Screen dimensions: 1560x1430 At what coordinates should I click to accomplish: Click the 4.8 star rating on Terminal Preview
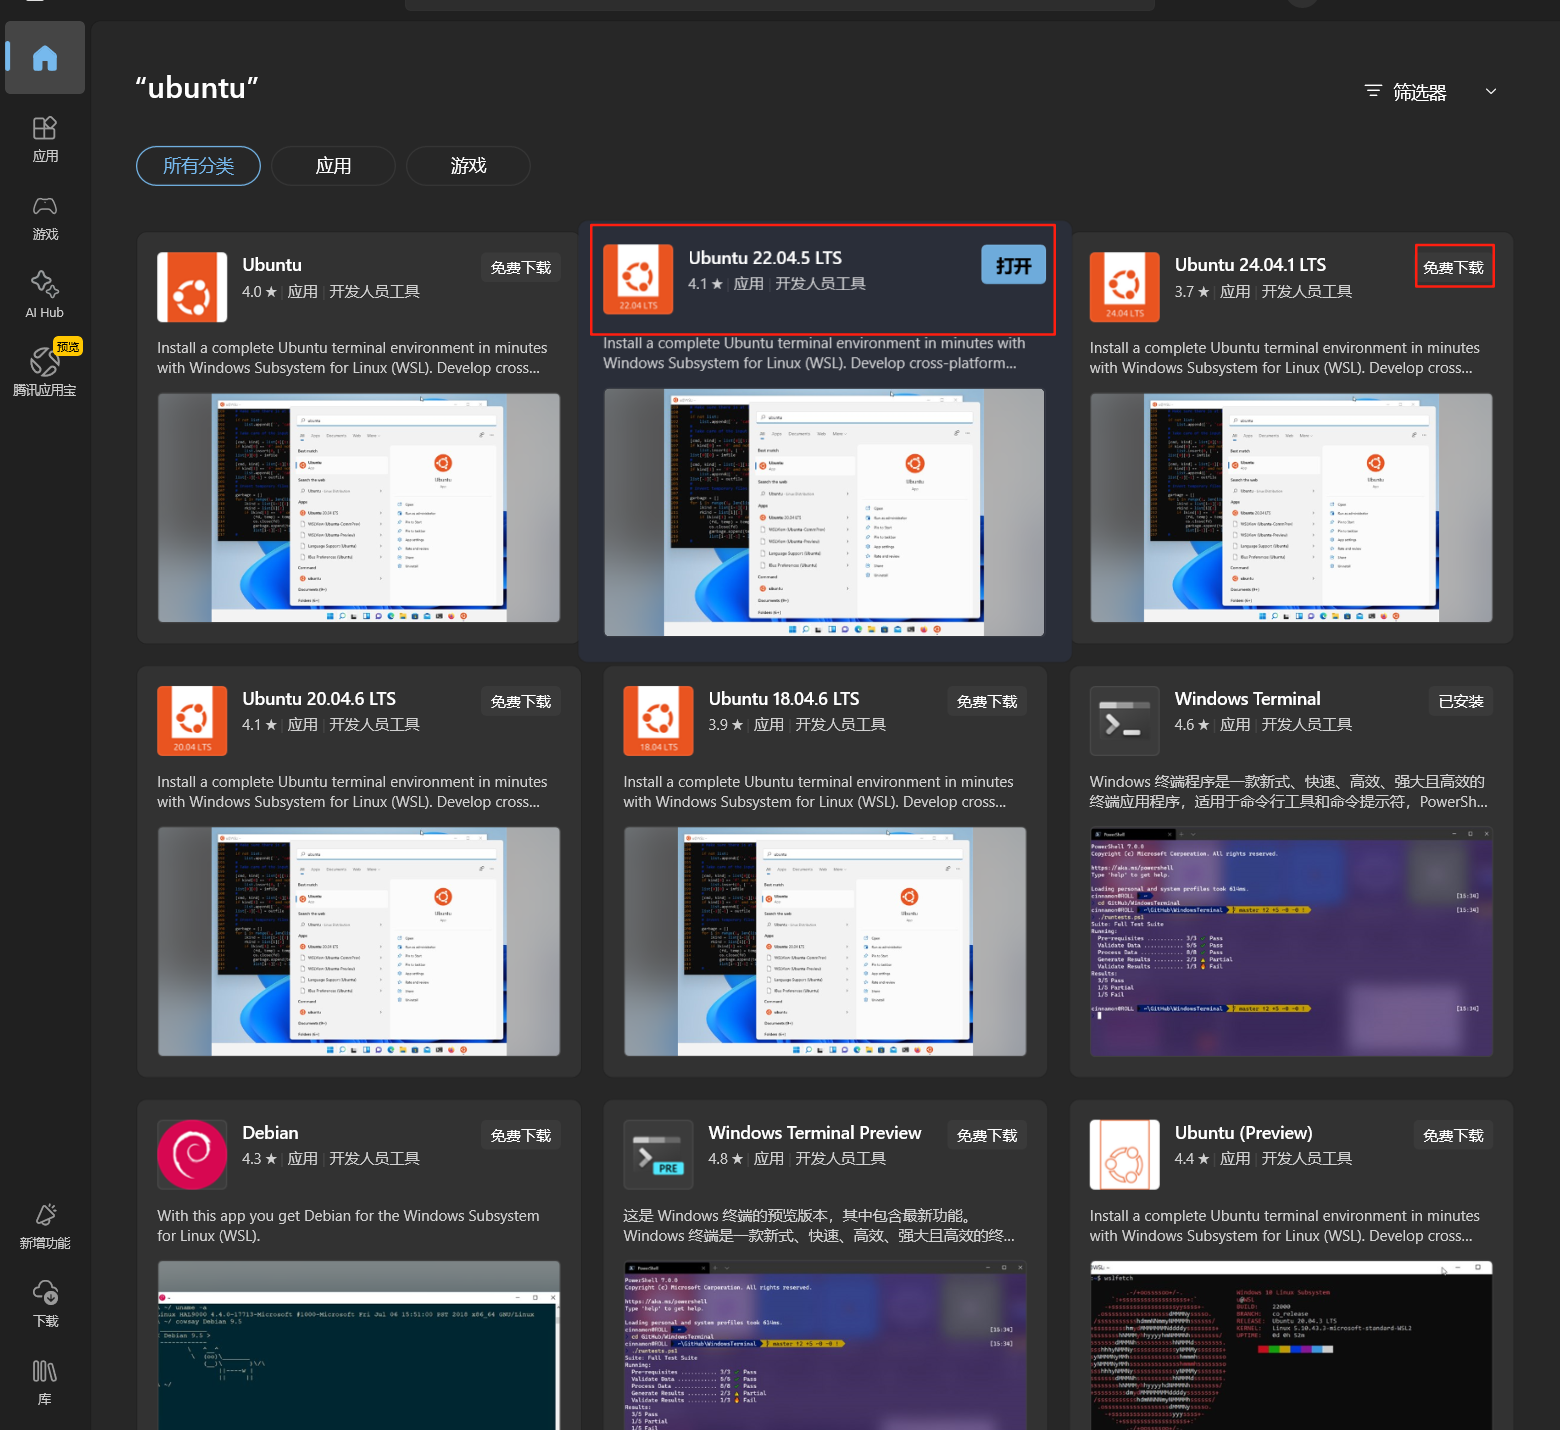point(725,1159)
